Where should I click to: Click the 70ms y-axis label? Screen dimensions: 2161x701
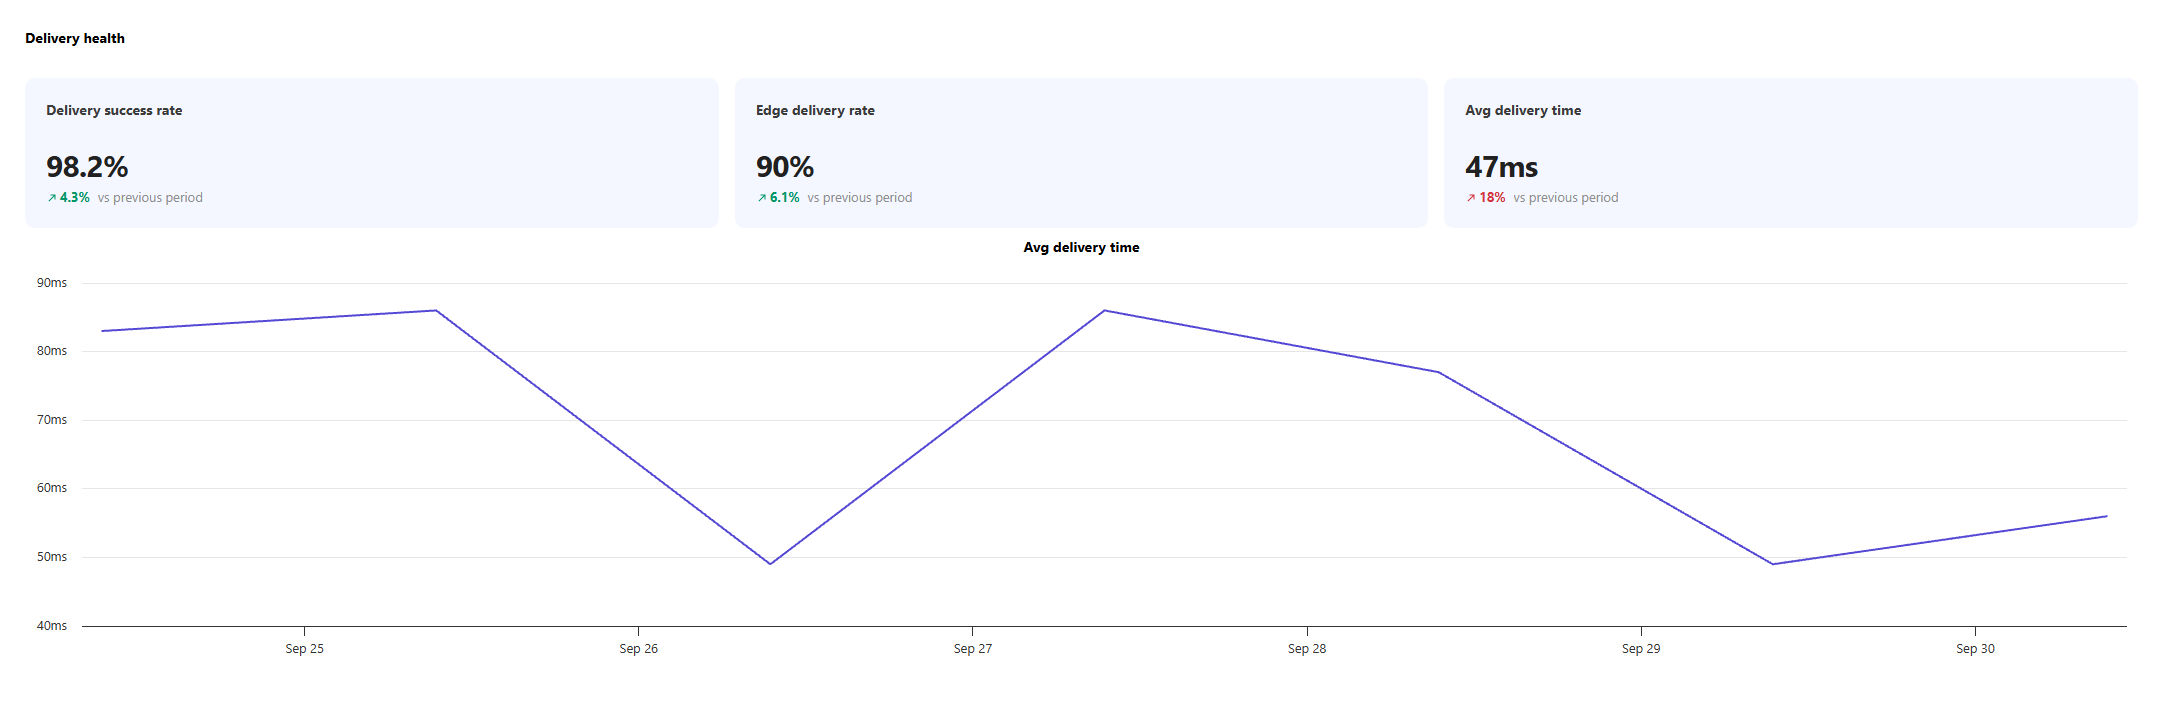(x=52, y=420)
